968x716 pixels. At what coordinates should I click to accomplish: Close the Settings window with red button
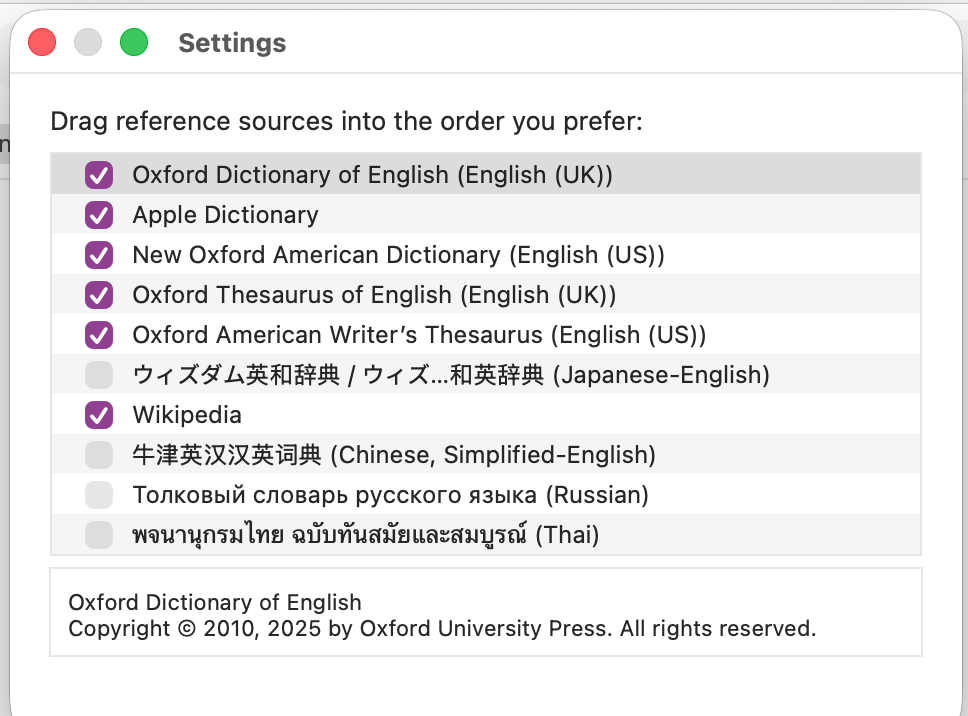click(x=42, y=43)
